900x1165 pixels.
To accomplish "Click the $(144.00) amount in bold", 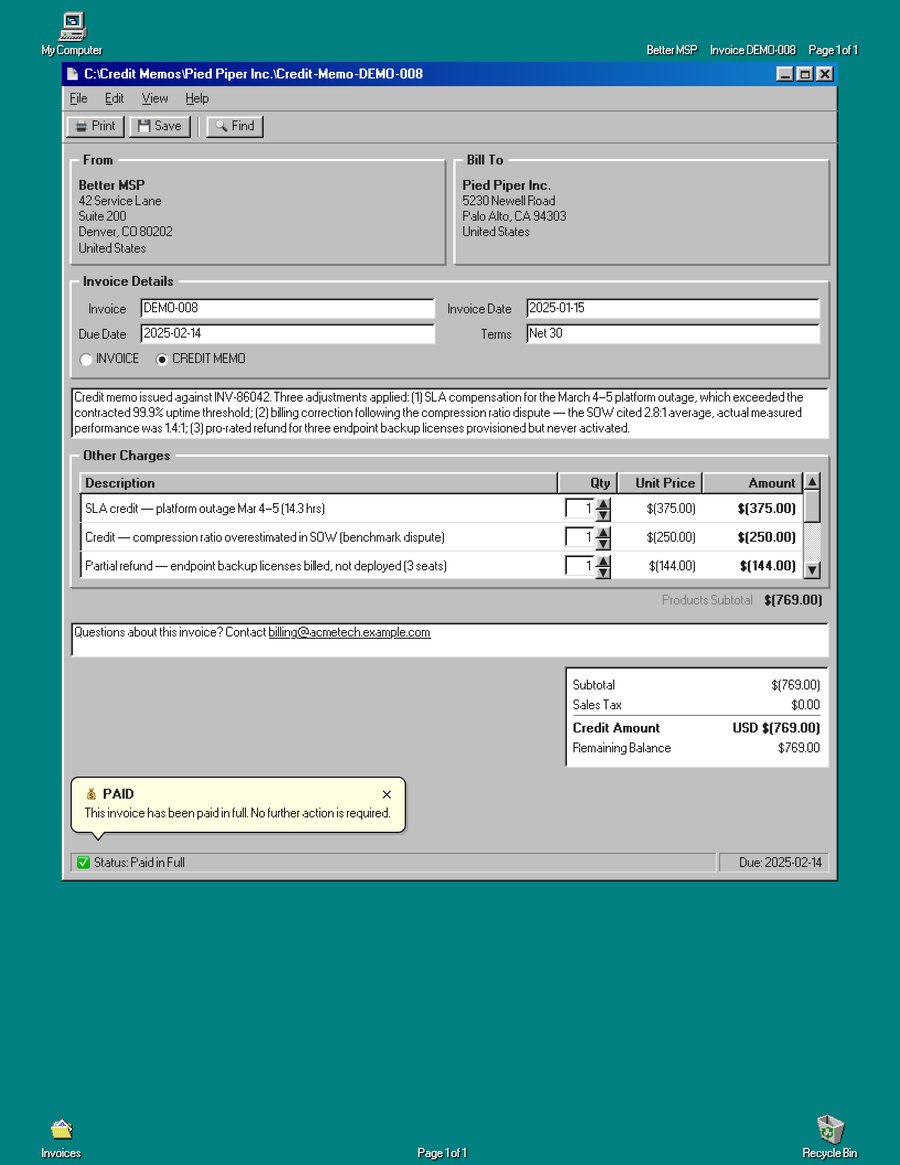I will [x=768, y=566].
